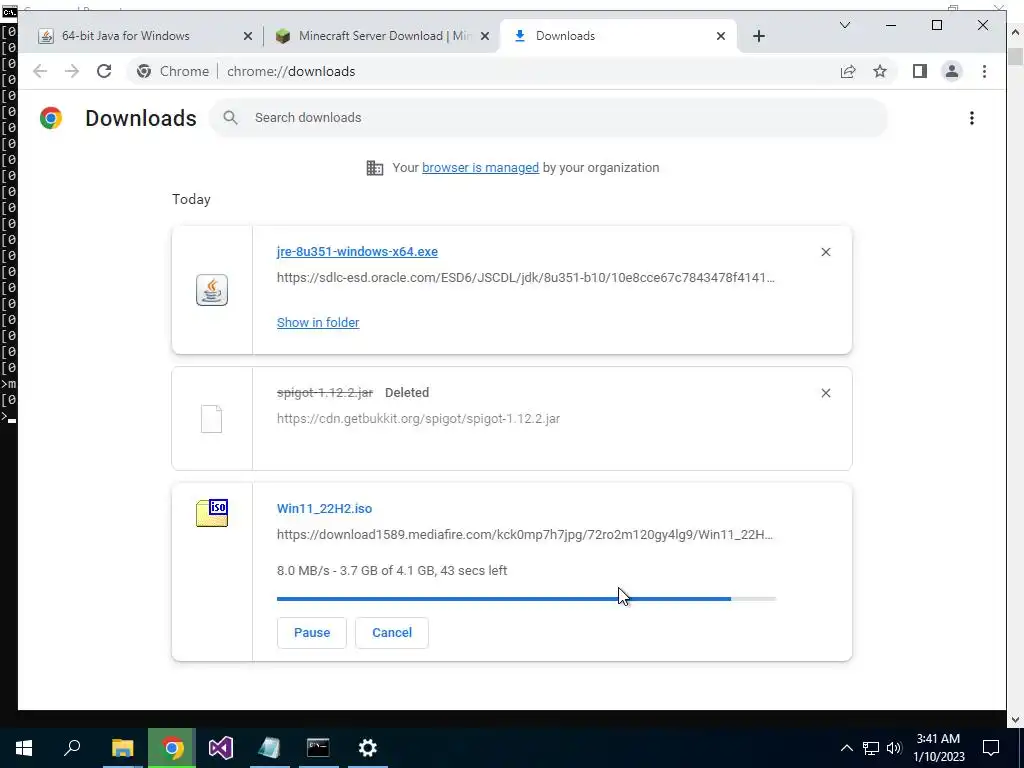Click the Win11_22H2.iso file name
The width and height of the screenshot is (1024, 768).
coord(325,509)
